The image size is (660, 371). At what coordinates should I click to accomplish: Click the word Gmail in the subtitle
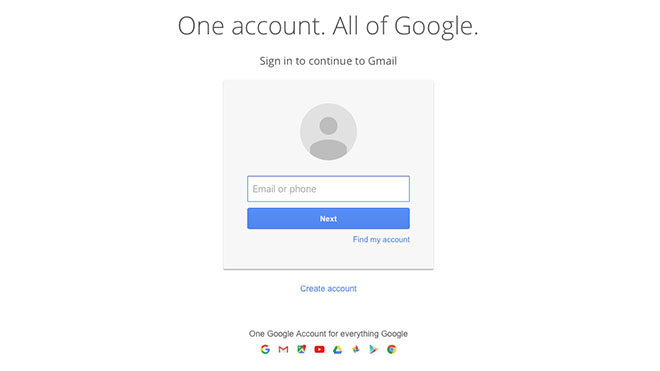[382, 61]
